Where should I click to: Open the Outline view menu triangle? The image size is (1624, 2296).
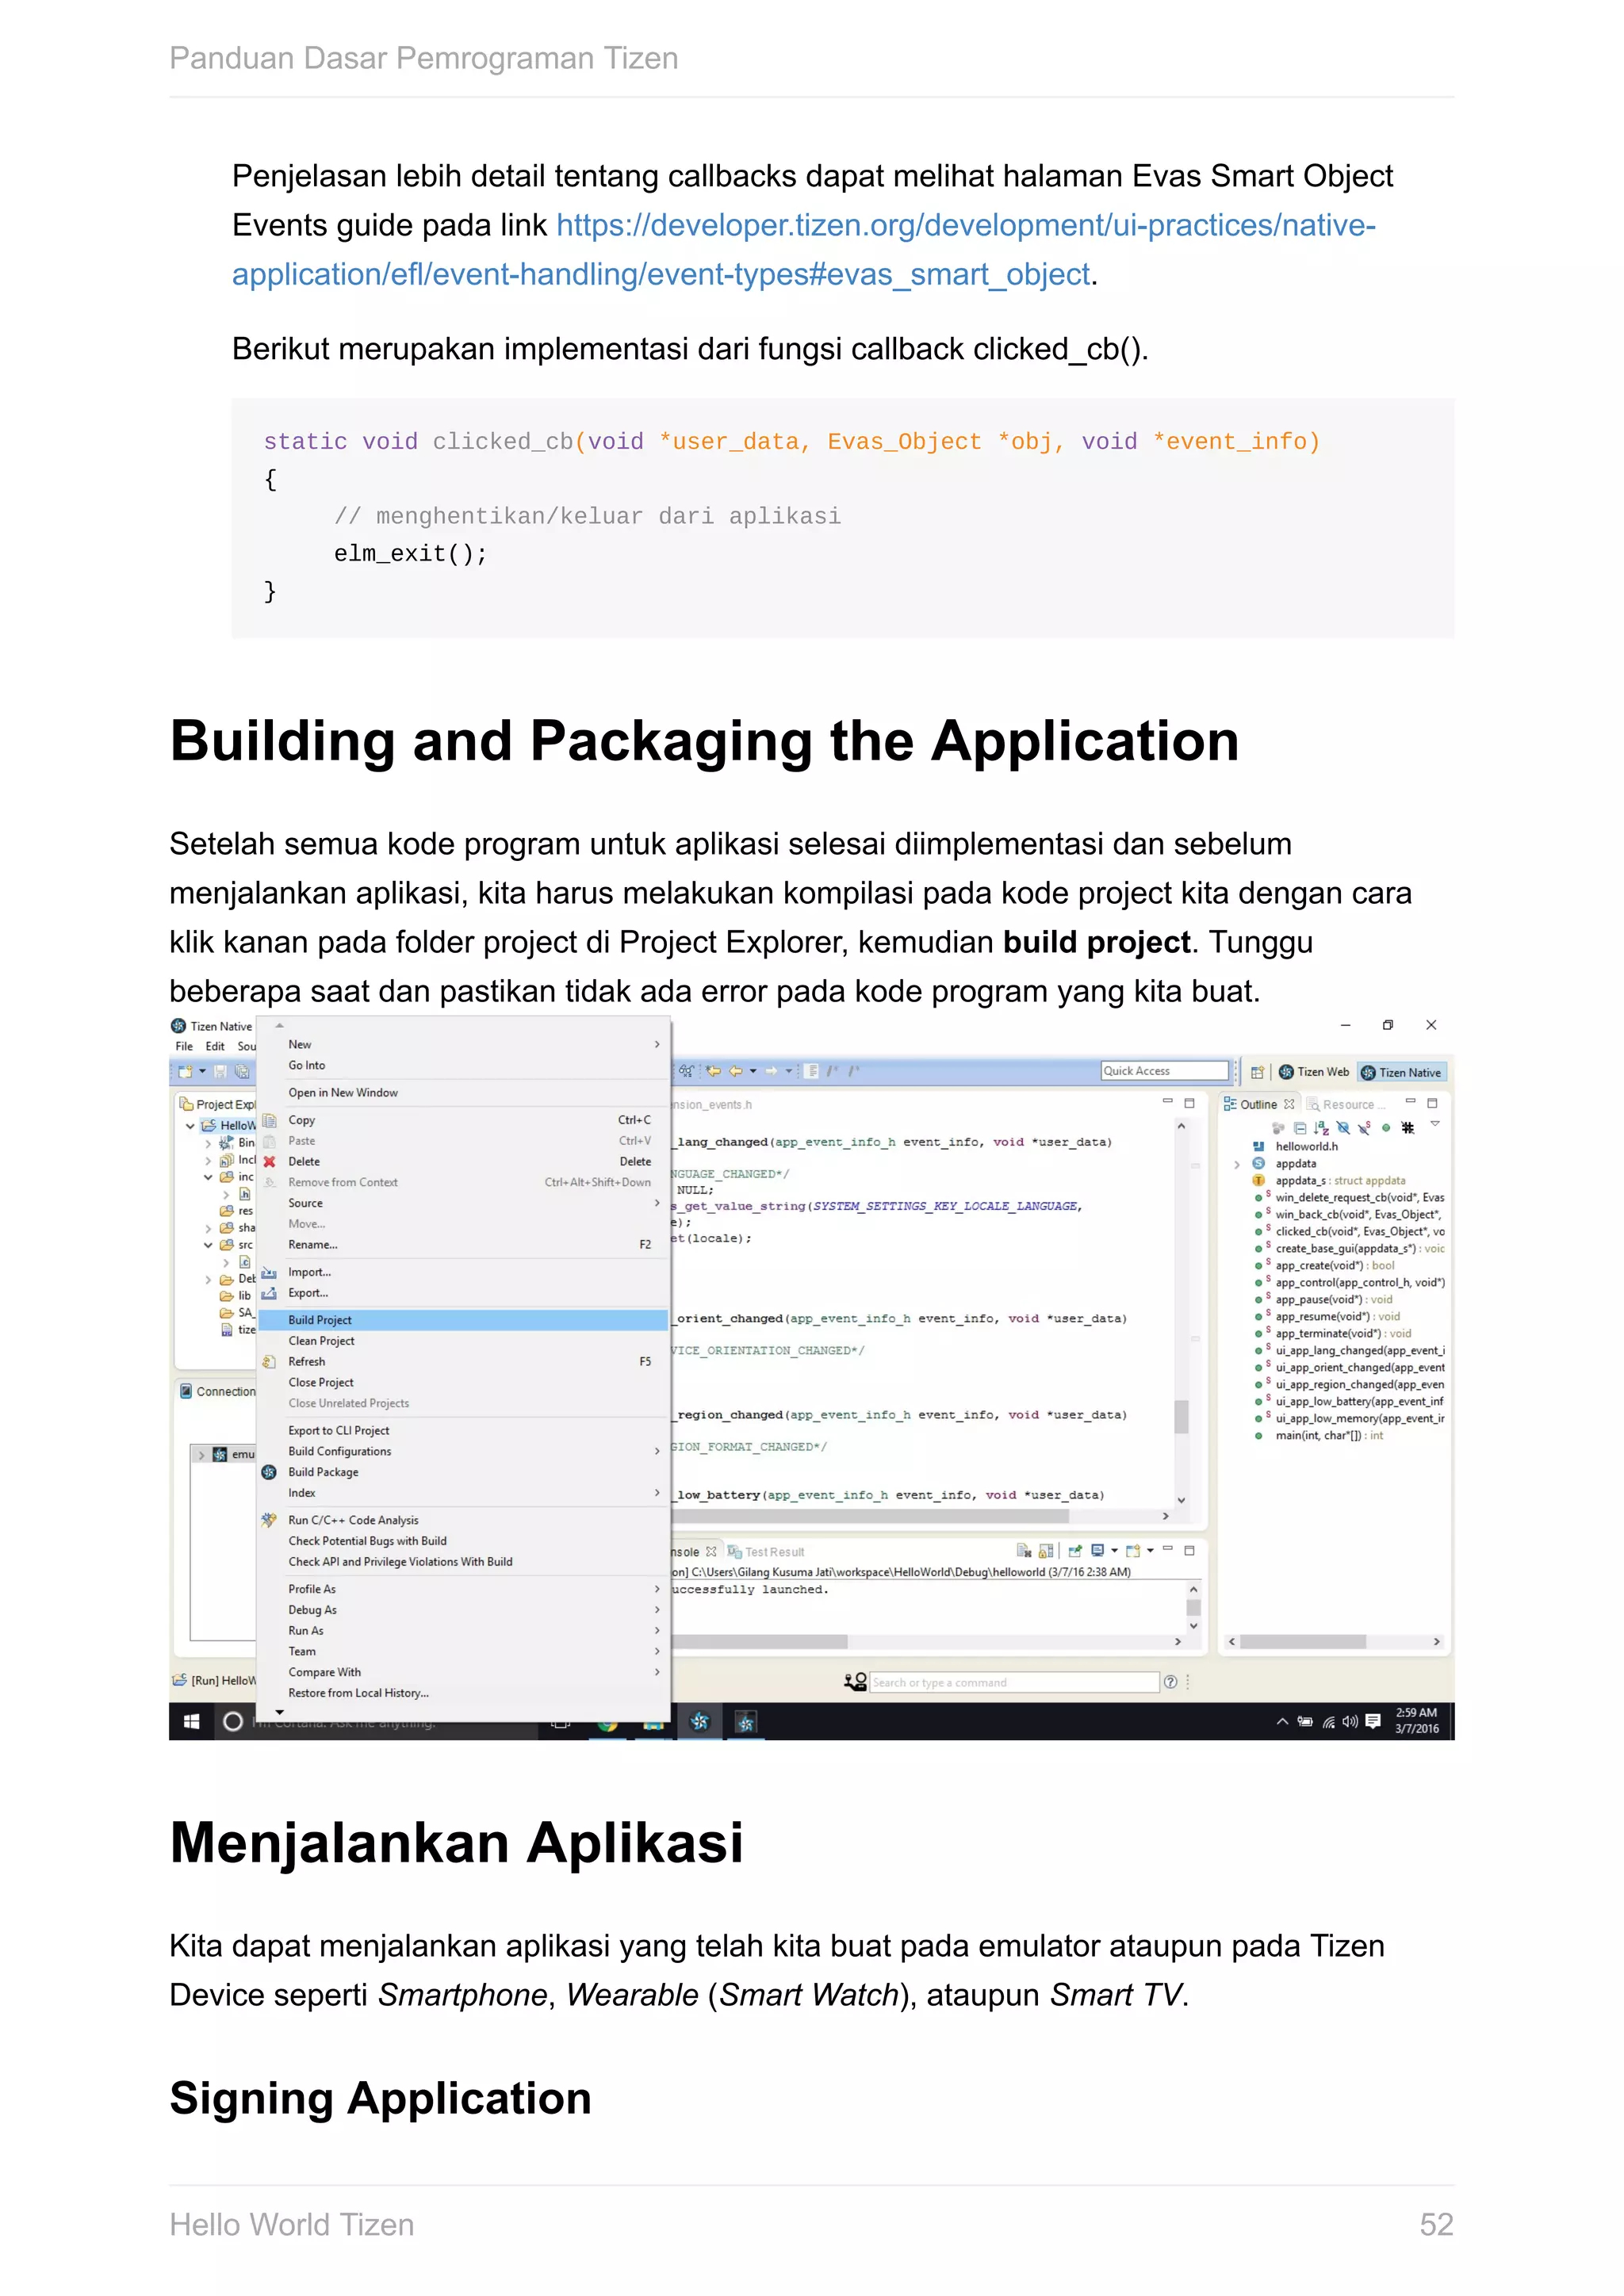coord(1435,1125)
